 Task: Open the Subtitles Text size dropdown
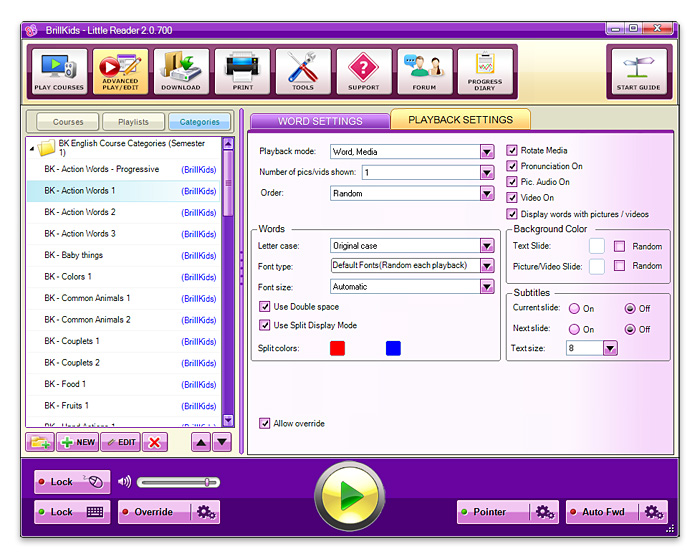tap(610, 349)
